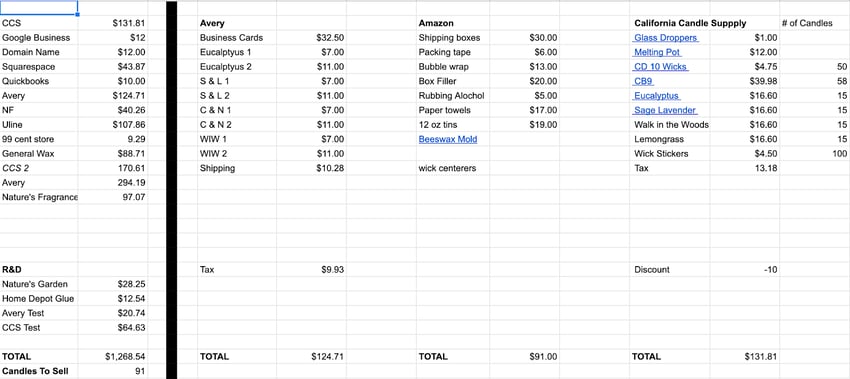Select the Avery TOTAL $124.71 cell
The width and height of the screenshot is (850, 379).
(312, 357)
